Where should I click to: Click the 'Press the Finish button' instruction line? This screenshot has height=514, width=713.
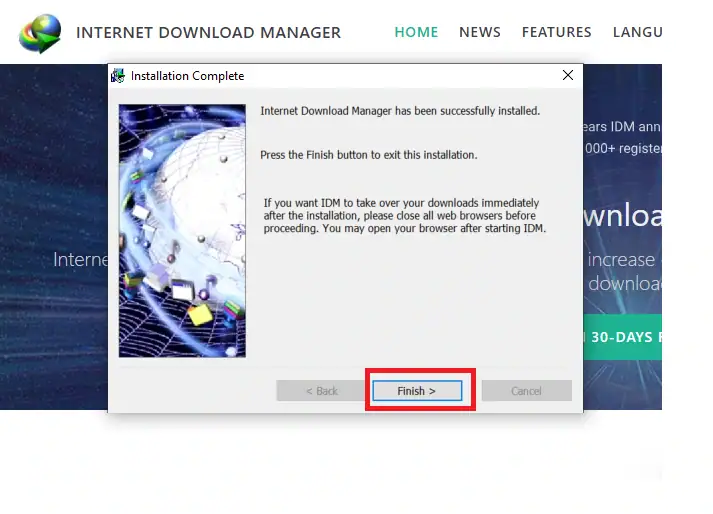pyautogui.click(x=368, y=156)
